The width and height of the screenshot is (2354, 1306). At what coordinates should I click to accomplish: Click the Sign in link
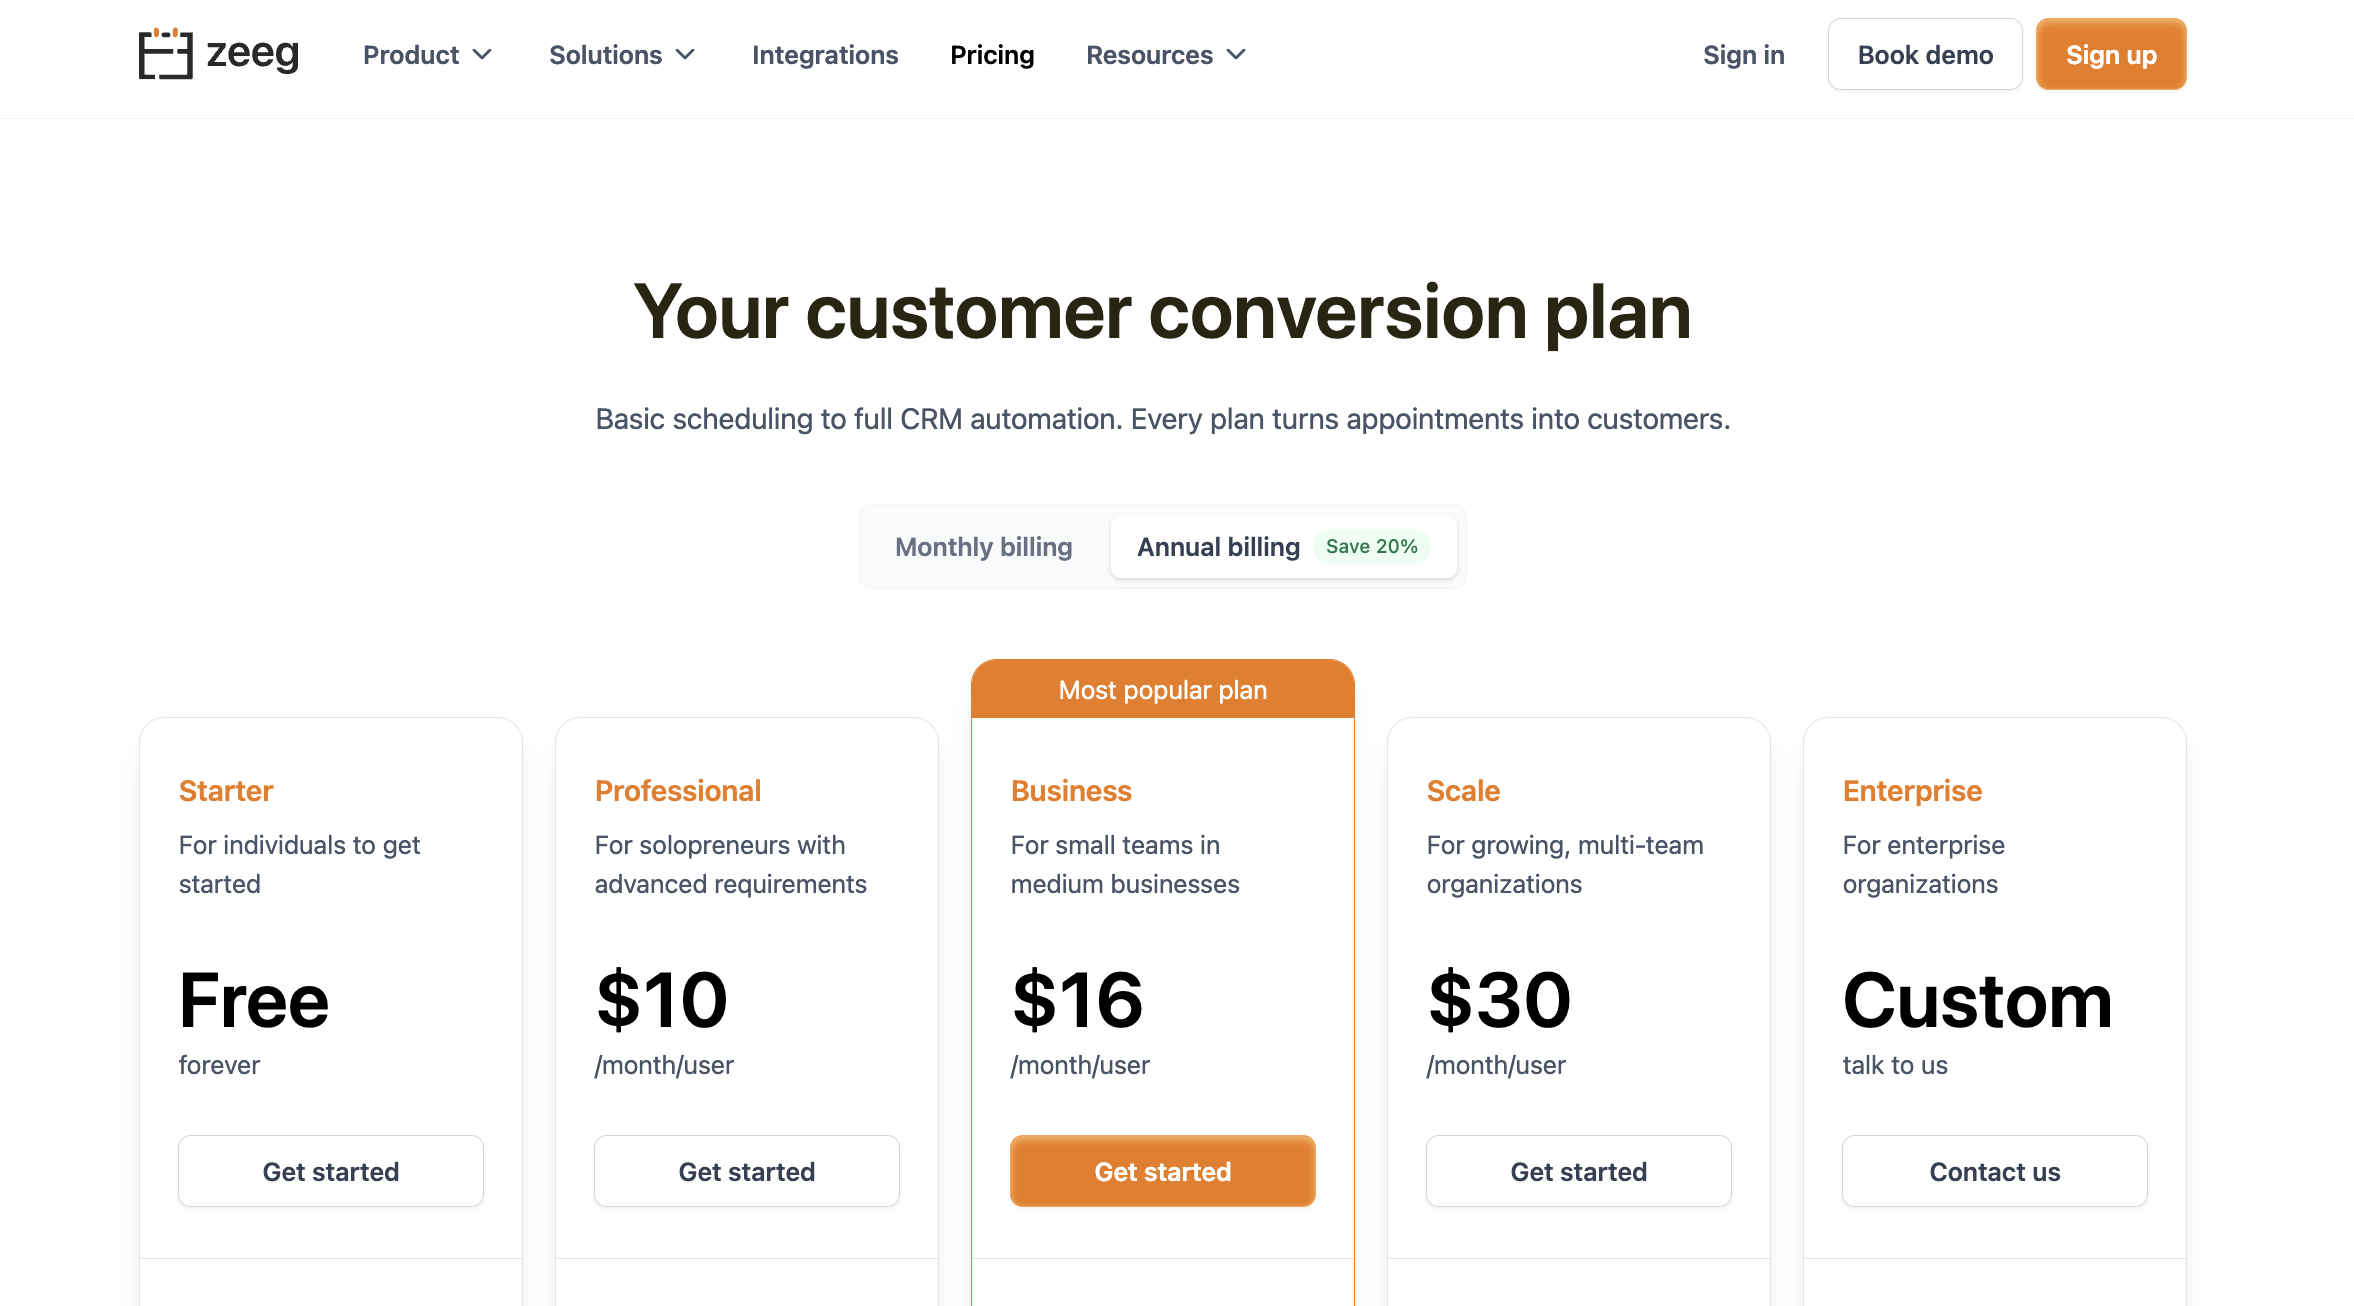point(1744,55)
